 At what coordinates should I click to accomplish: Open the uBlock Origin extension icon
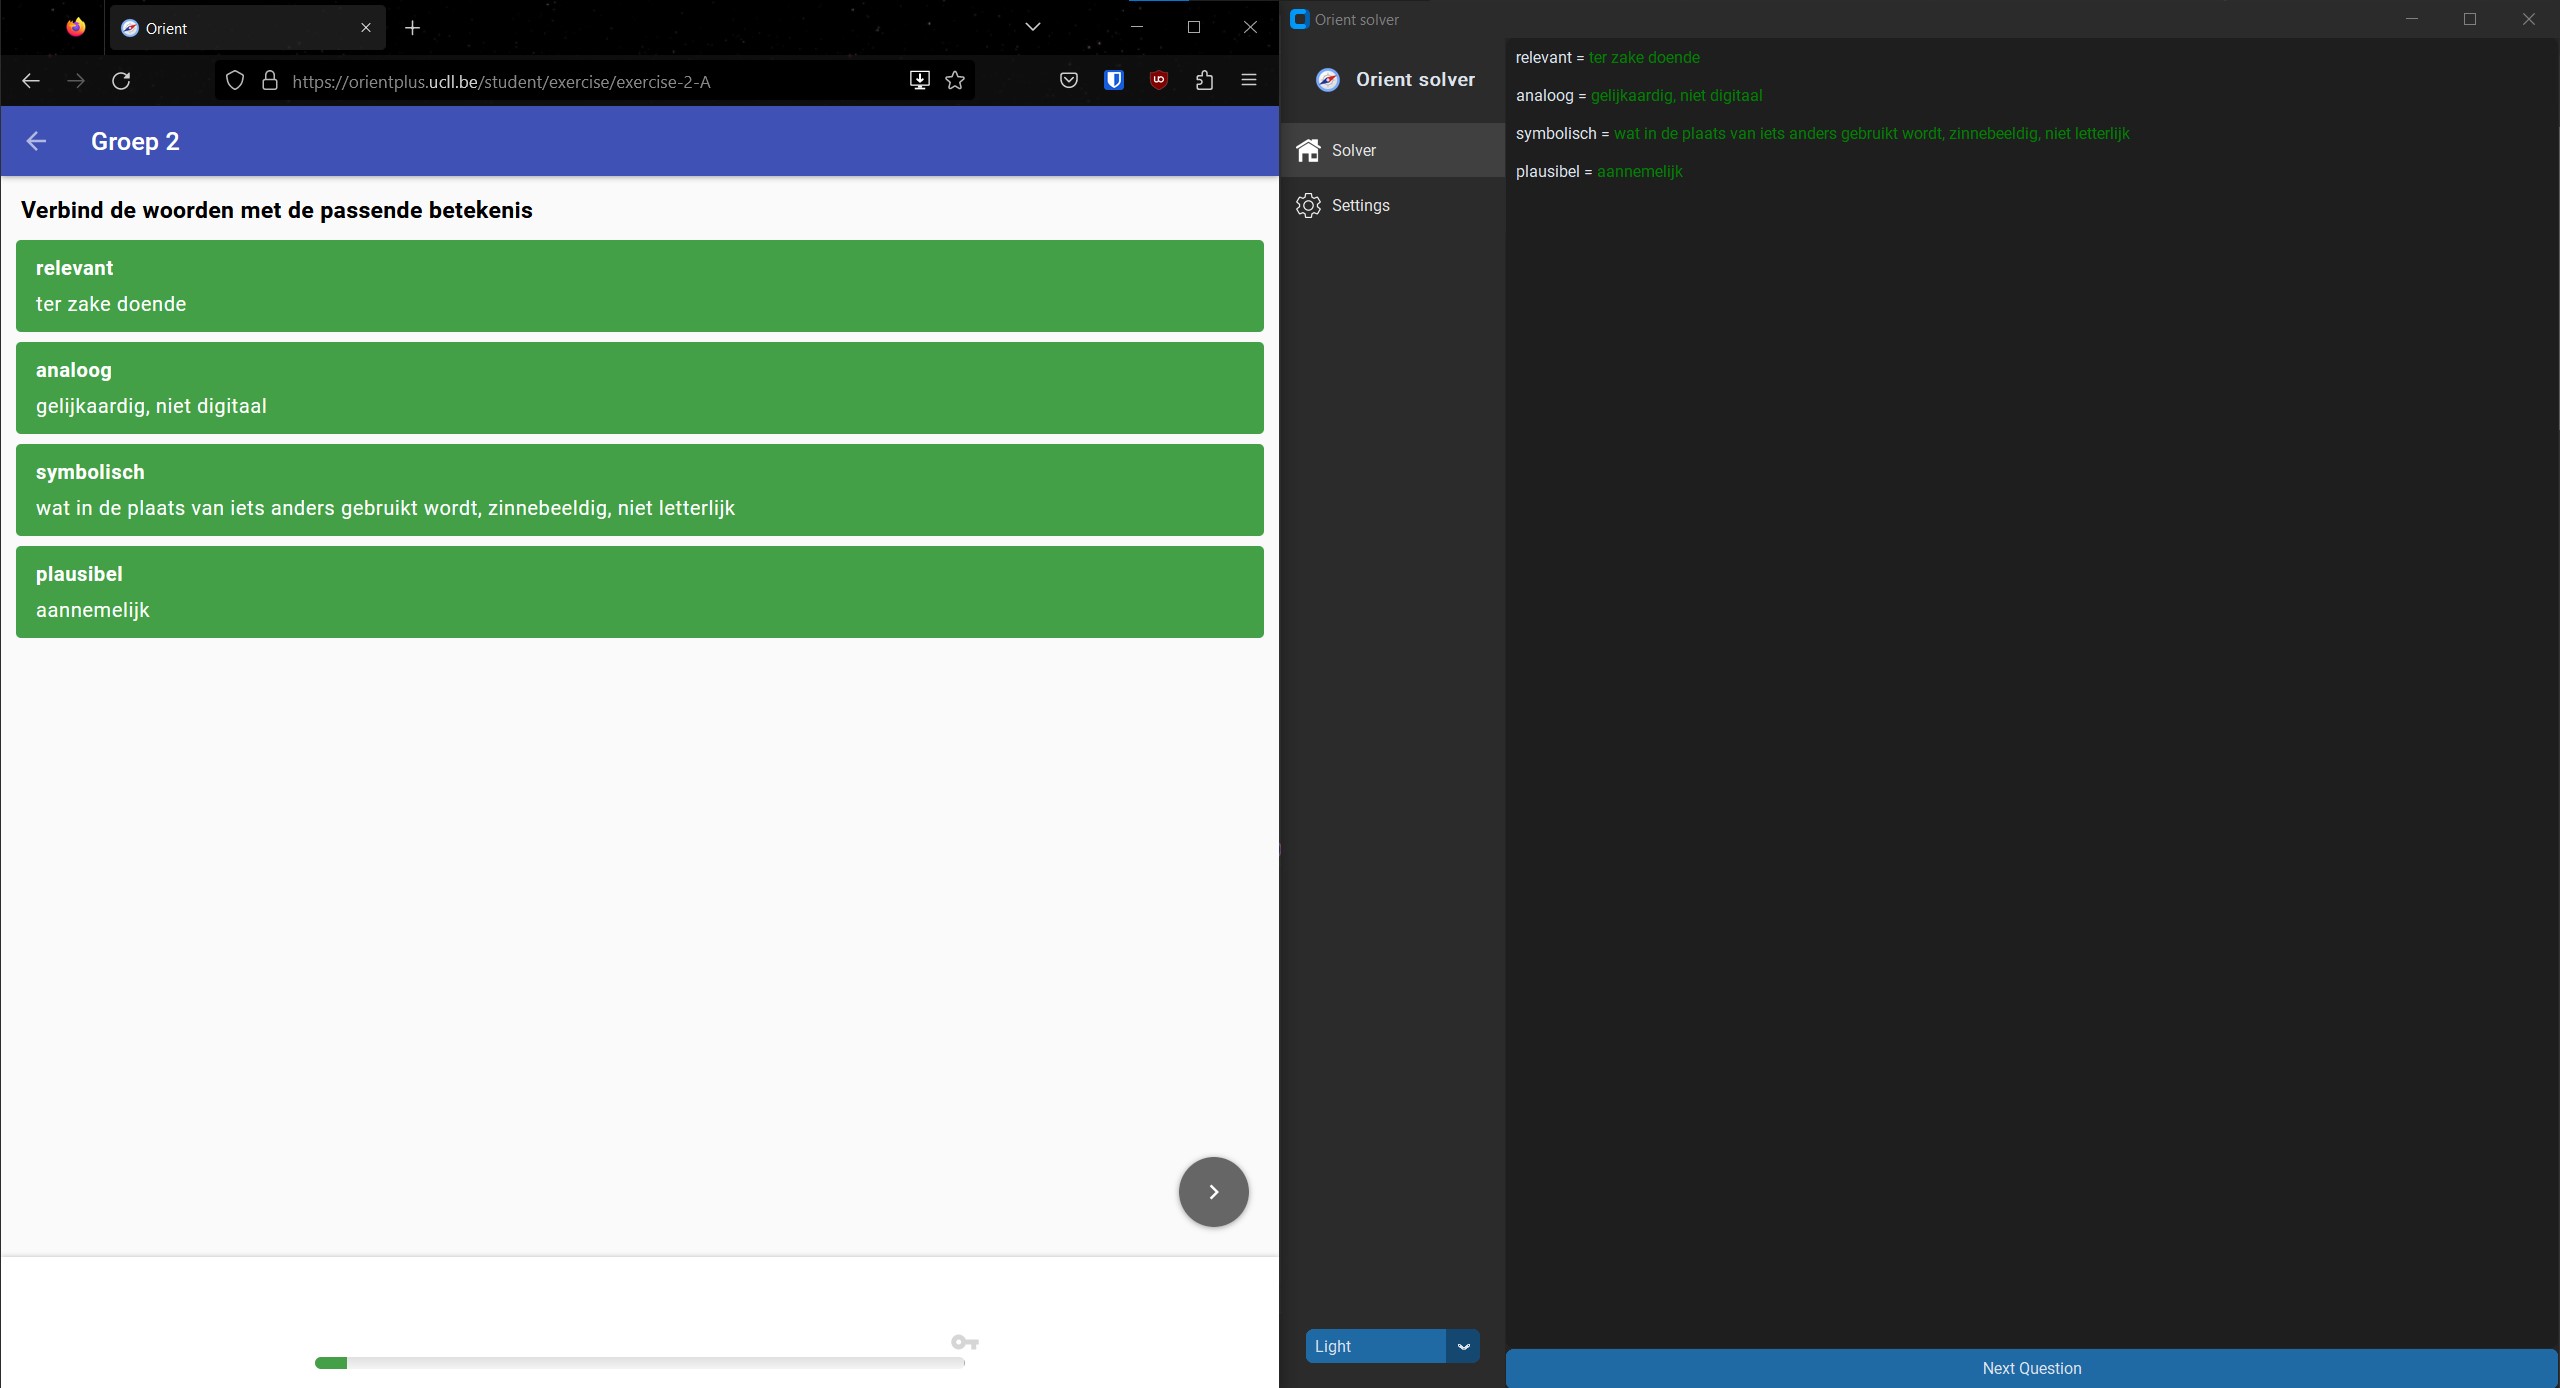coord(1158,80)
